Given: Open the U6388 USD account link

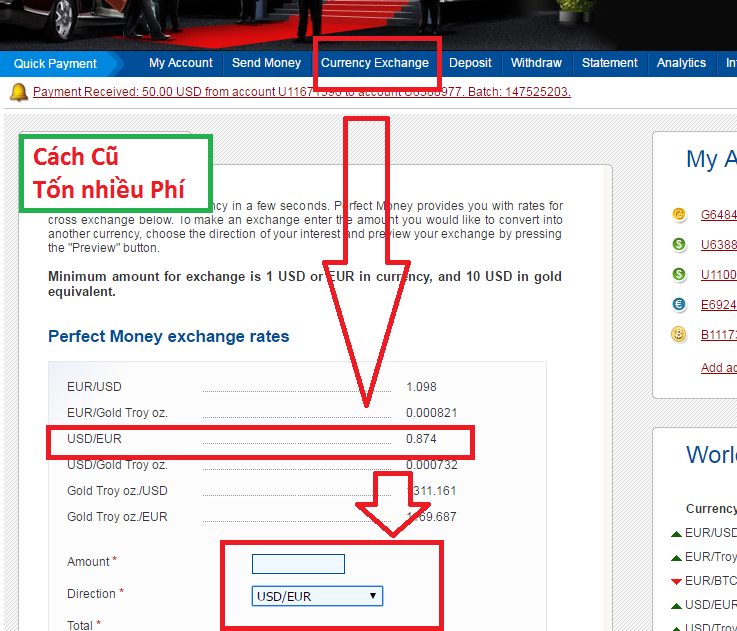Looking at the screenshot, I should pos(719,245).
